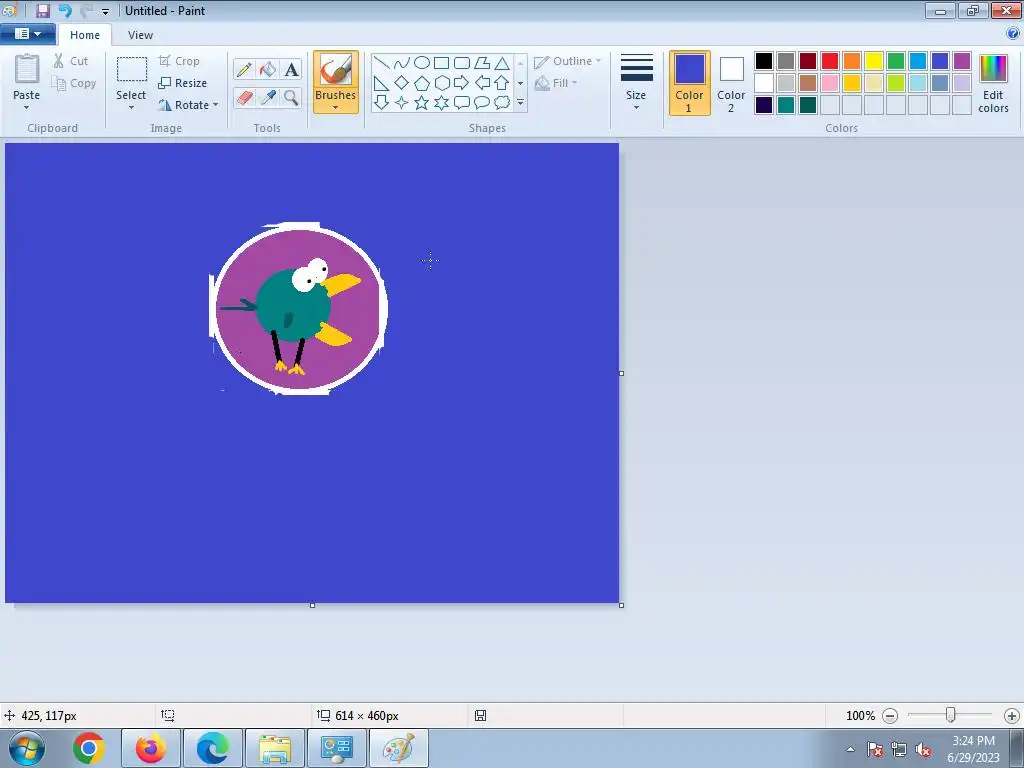The height and width of the screenshot is (768, 1024).
Task: Open the Fill dropdown
Action: 556,83
